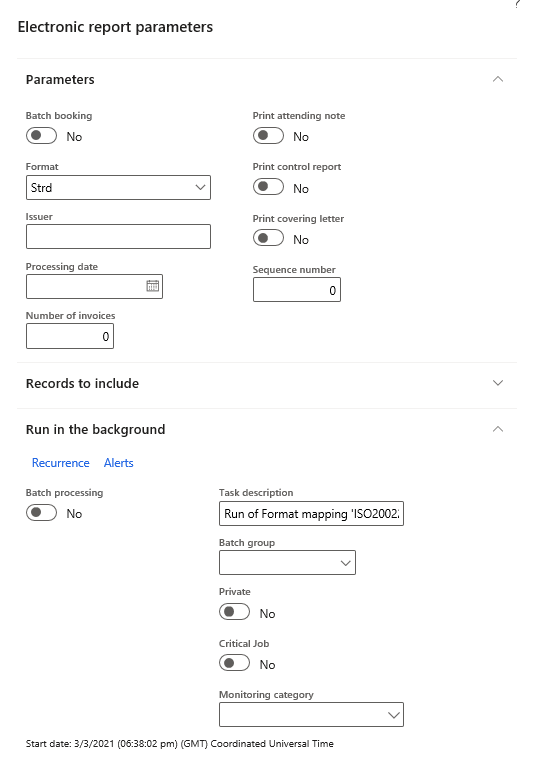Select the Sequence number field
The height and width of the screenshot is (783, 536).
[297, 290]
